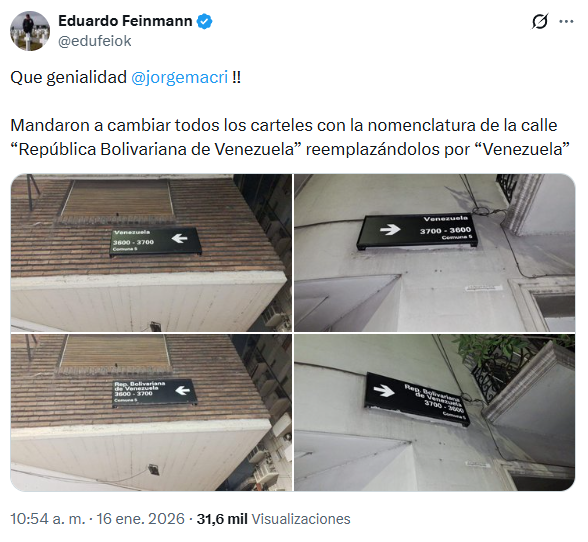Open bottom-right tilted Rep. Bolivariana sign photo
The width and height of the screenshot is (588, 542).
click(x=434, y=412)
